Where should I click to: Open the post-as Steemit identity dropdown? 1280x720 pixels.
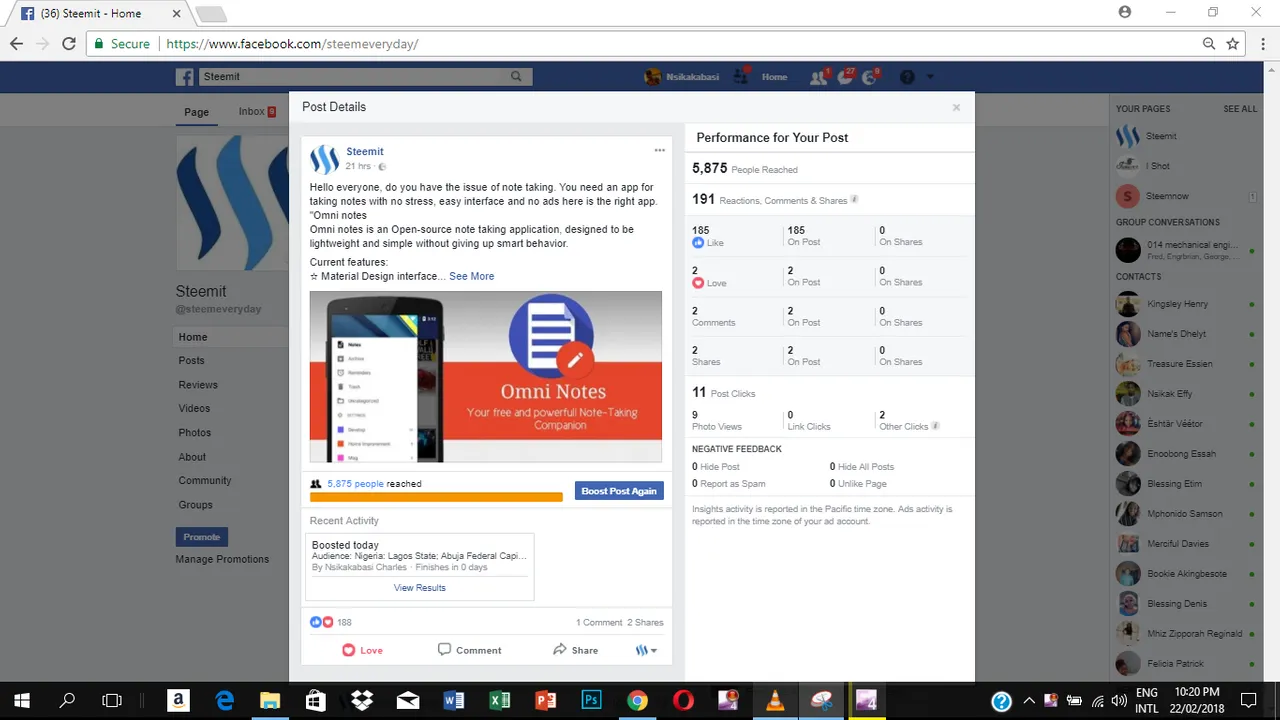(x=646, y=650)
